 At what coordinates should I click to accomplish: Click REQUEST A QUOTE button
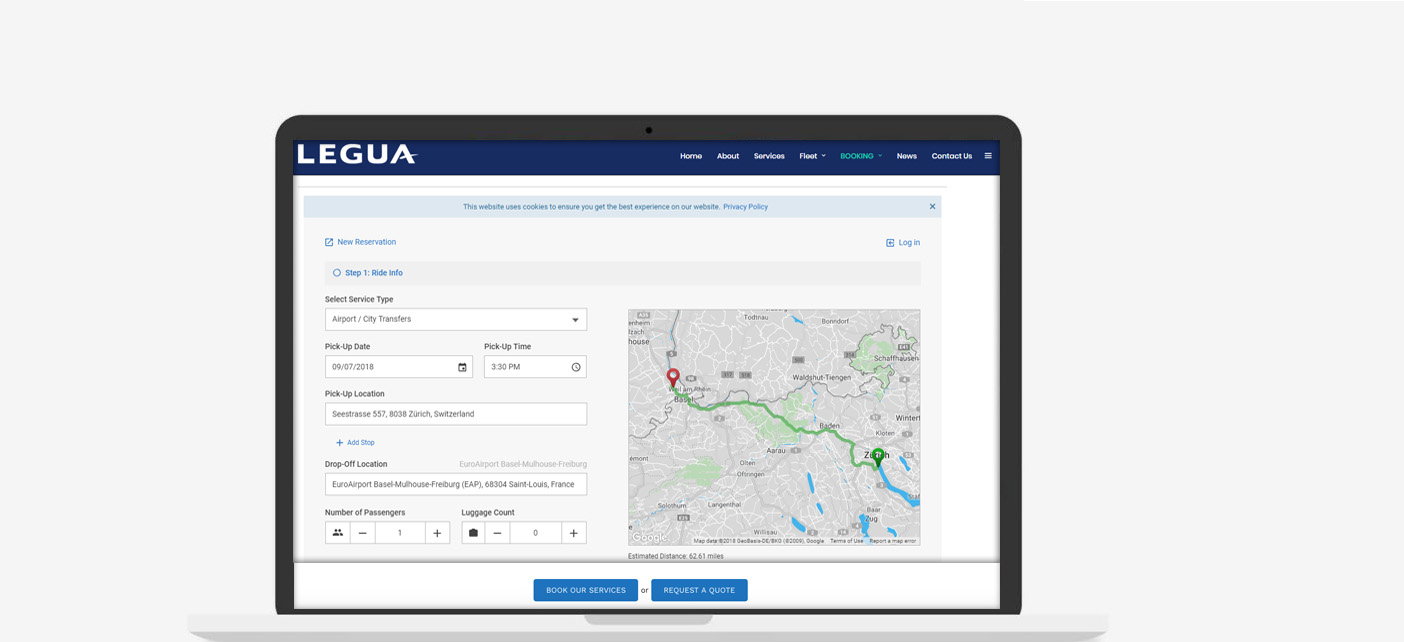click(699, 590)
